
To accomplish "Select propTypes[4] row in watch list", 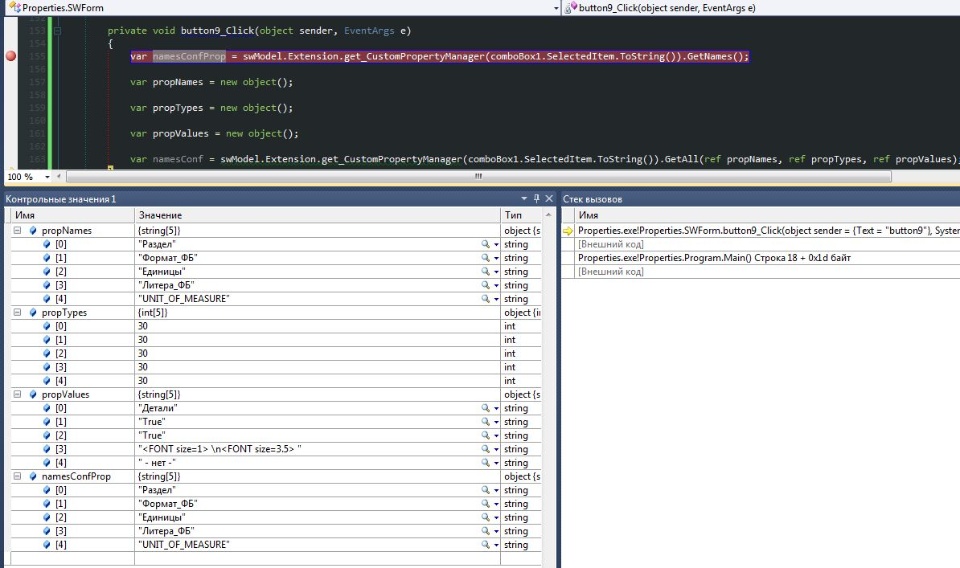I will tap(276, 381).
